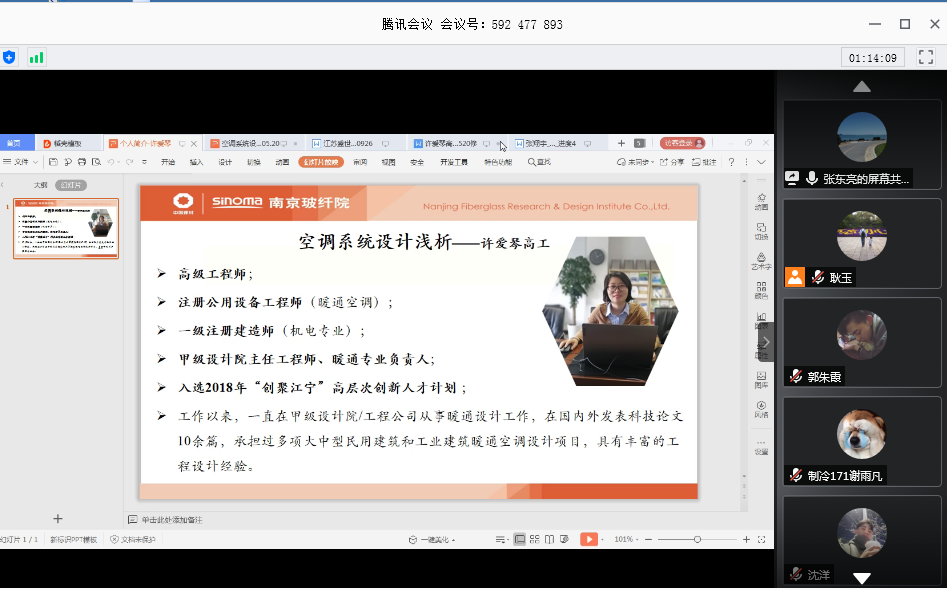This screenshot has height=590, width=947.
Task: Add a new slide with plus icon
Action: 57,518
